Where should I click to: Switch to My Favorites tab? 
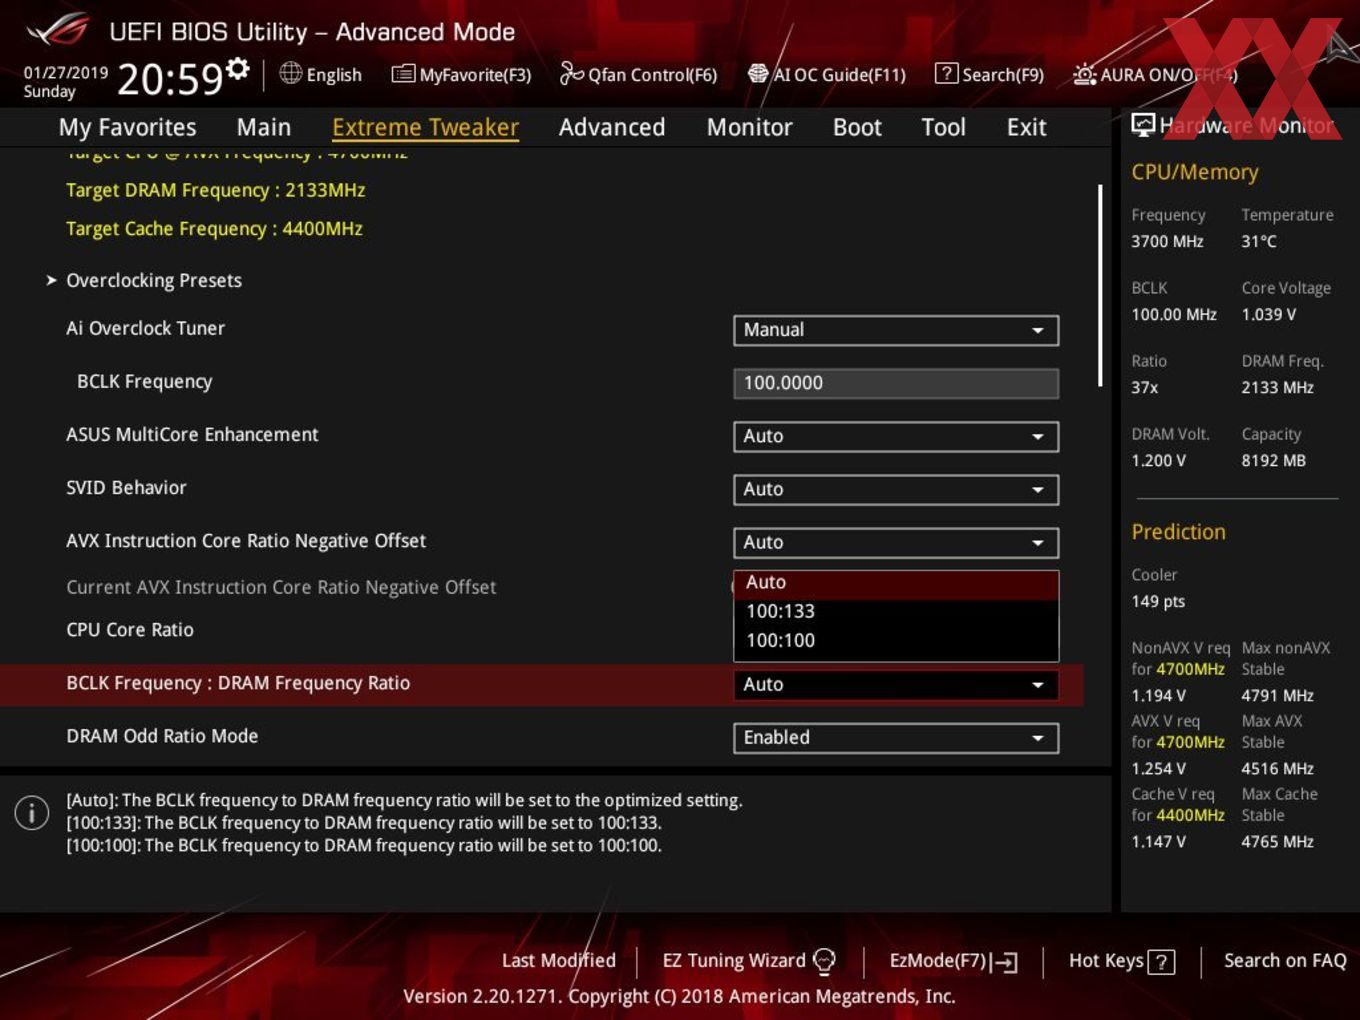pyautogui.click(x=127, y=127)
